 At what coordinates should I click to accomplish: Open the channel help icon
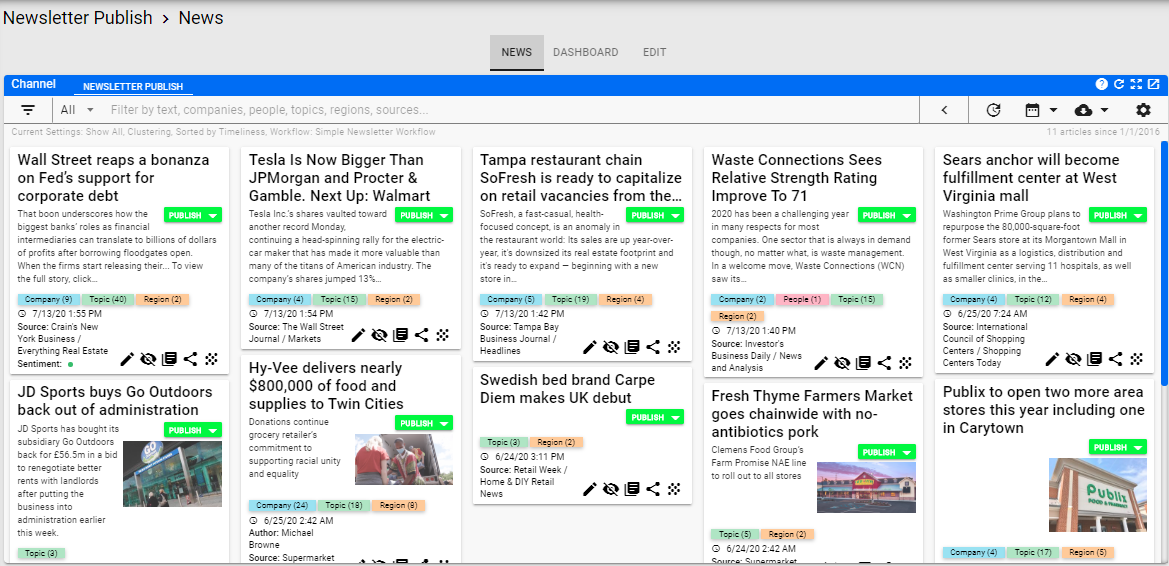tap(1101, 84)
